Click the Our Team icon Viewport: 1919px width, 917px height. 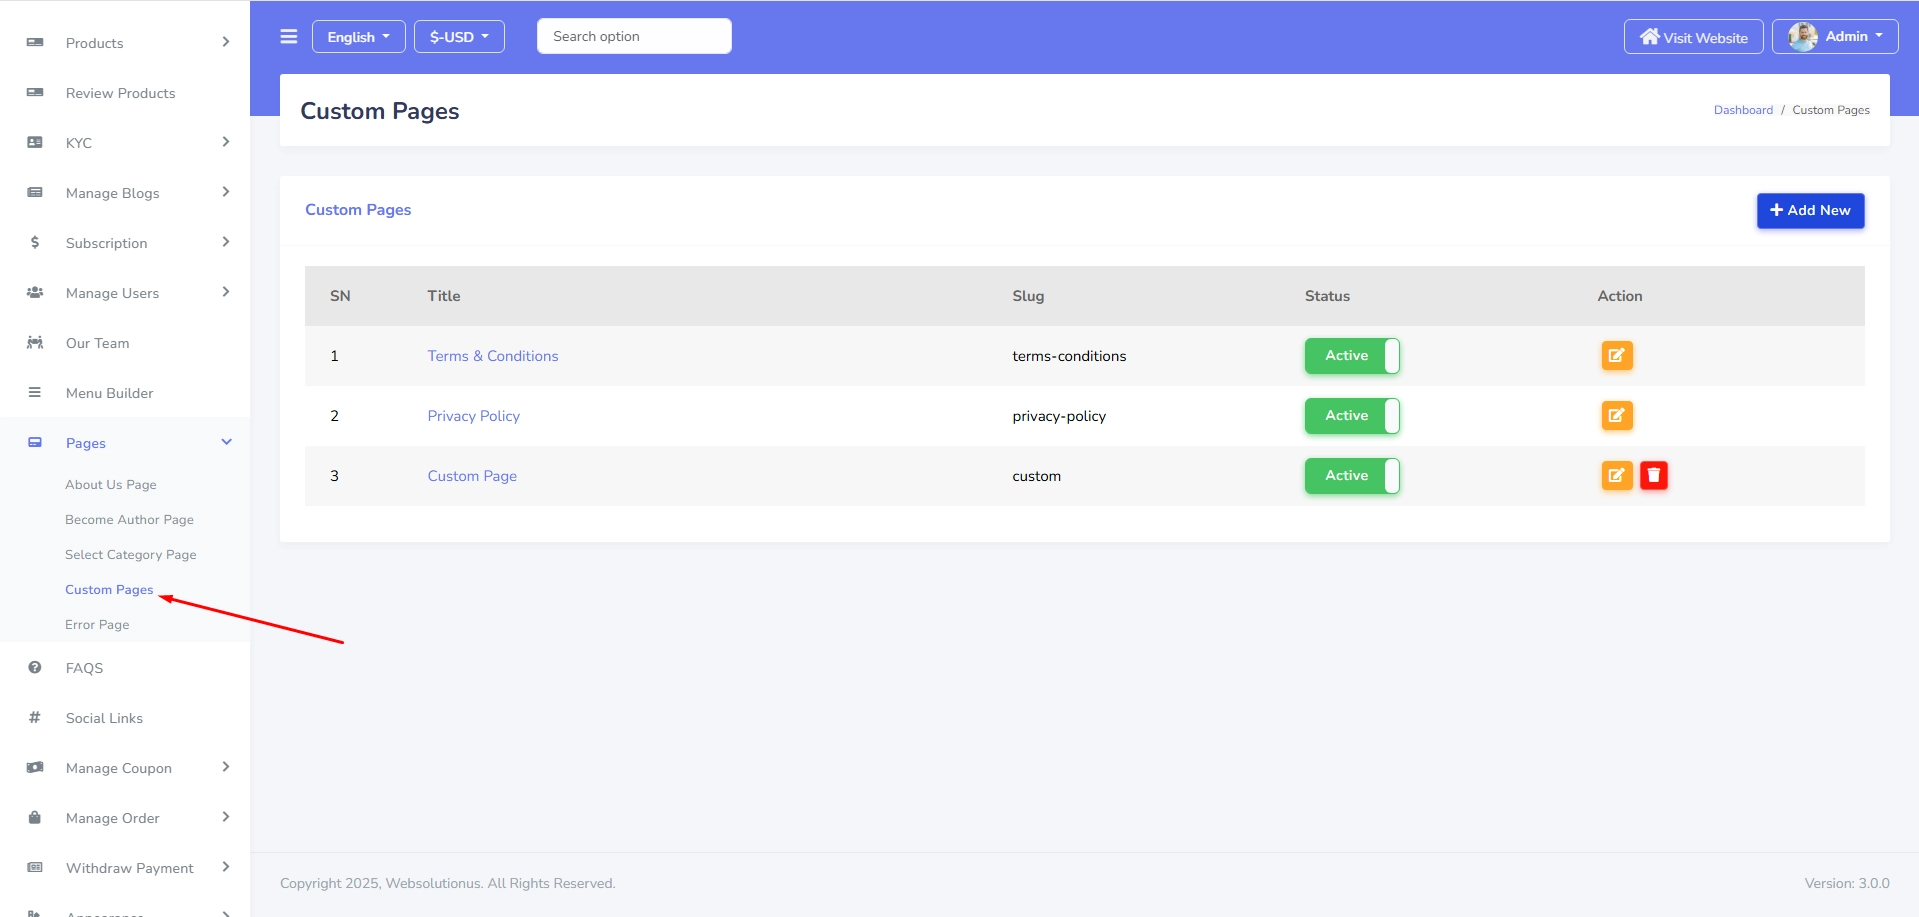coord(35,342)
